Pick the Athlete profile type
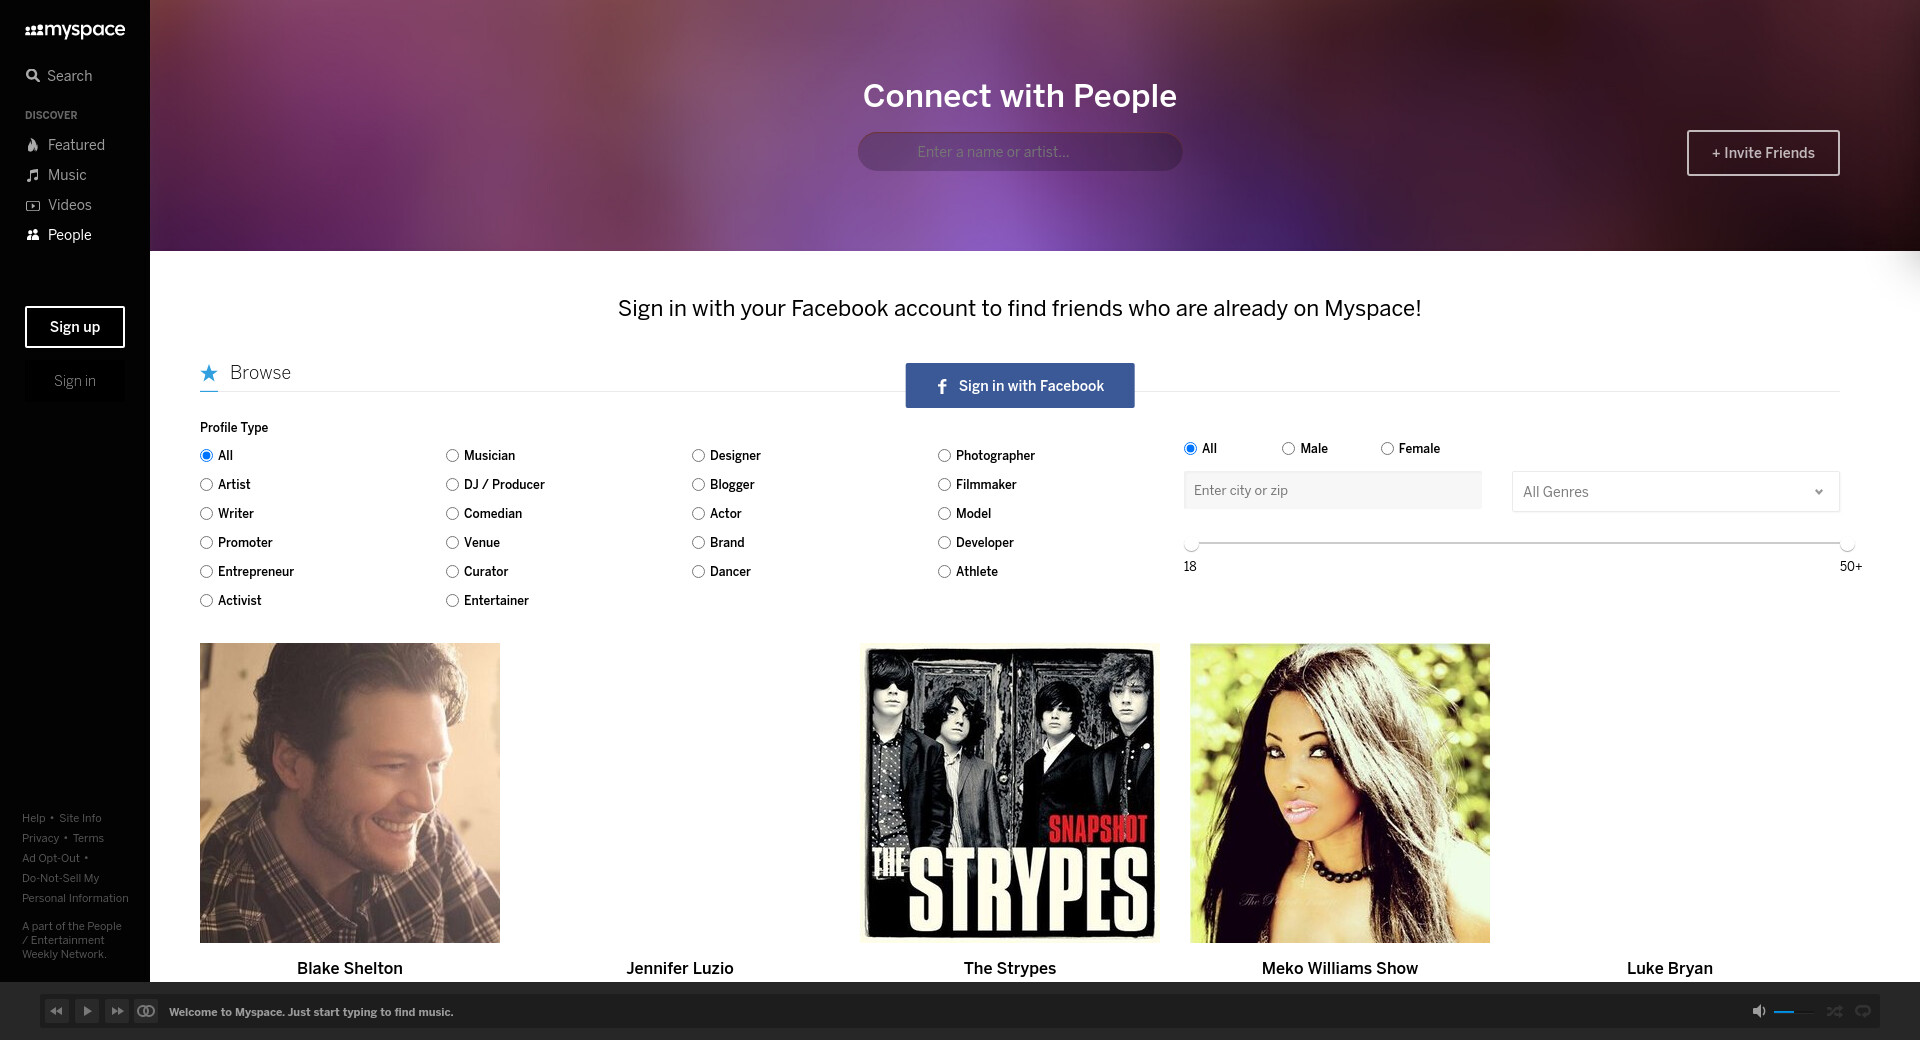1920x1040 pixels. point(944,572)
